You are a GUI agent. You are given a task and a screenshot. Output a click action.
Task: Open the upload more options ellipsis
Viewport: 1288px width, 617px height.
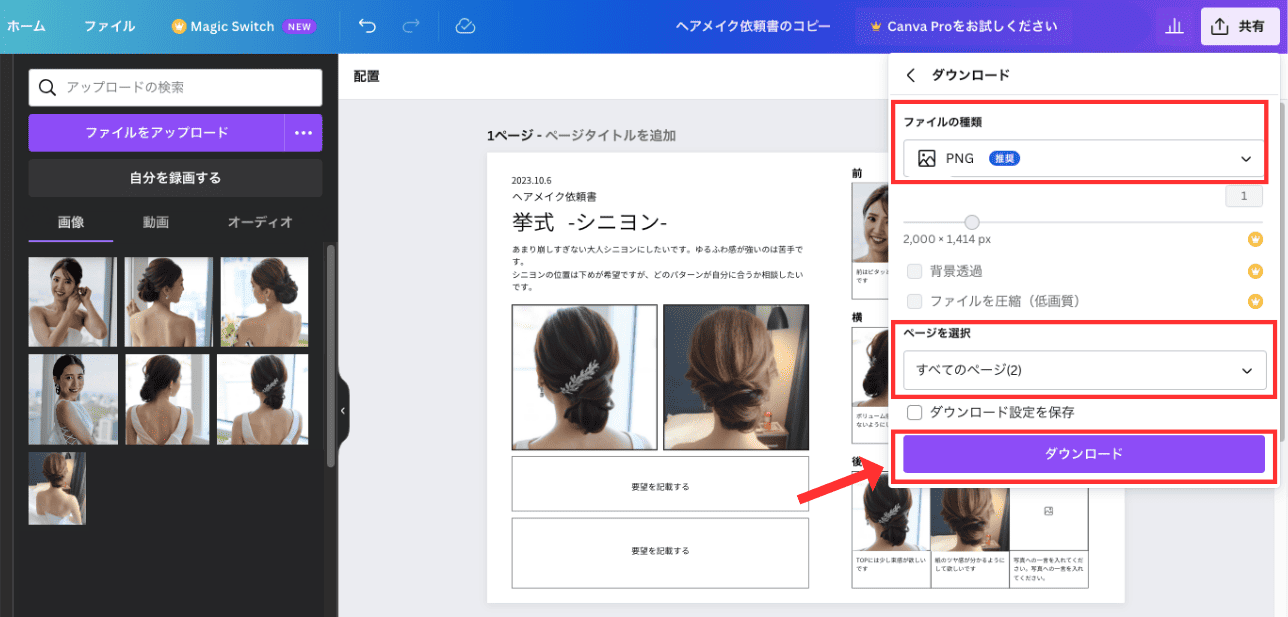click(x=303, y=132)
